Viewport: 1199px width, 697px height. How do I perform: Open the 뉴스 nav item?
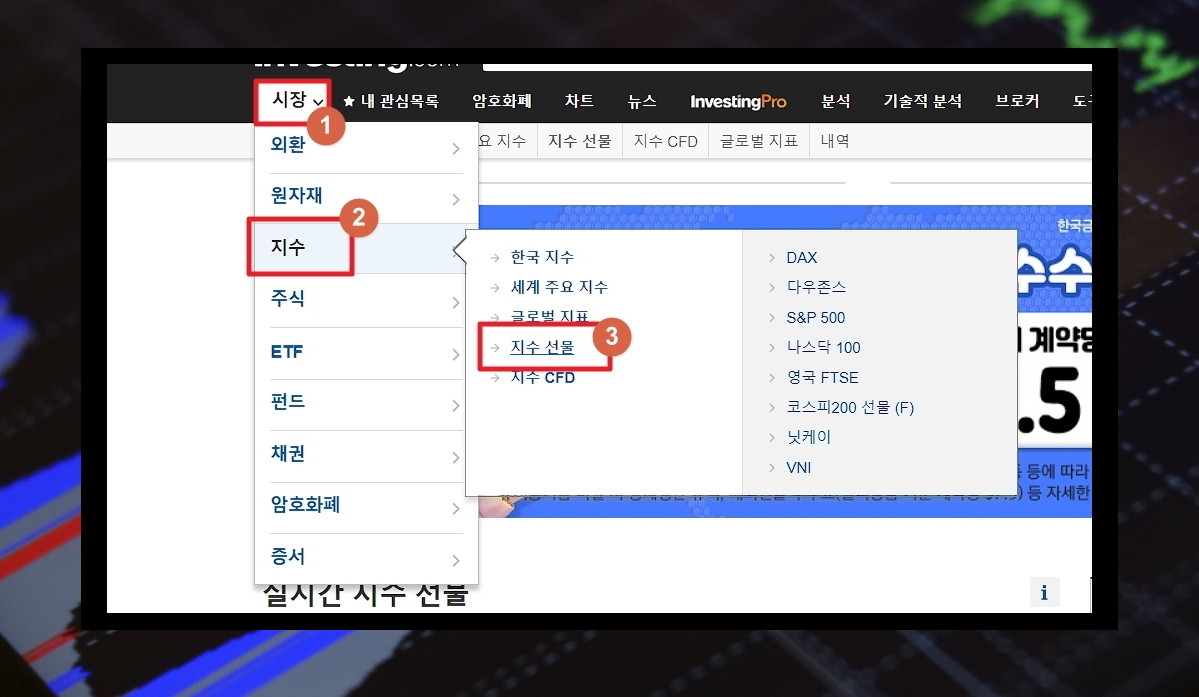point(642,101)
